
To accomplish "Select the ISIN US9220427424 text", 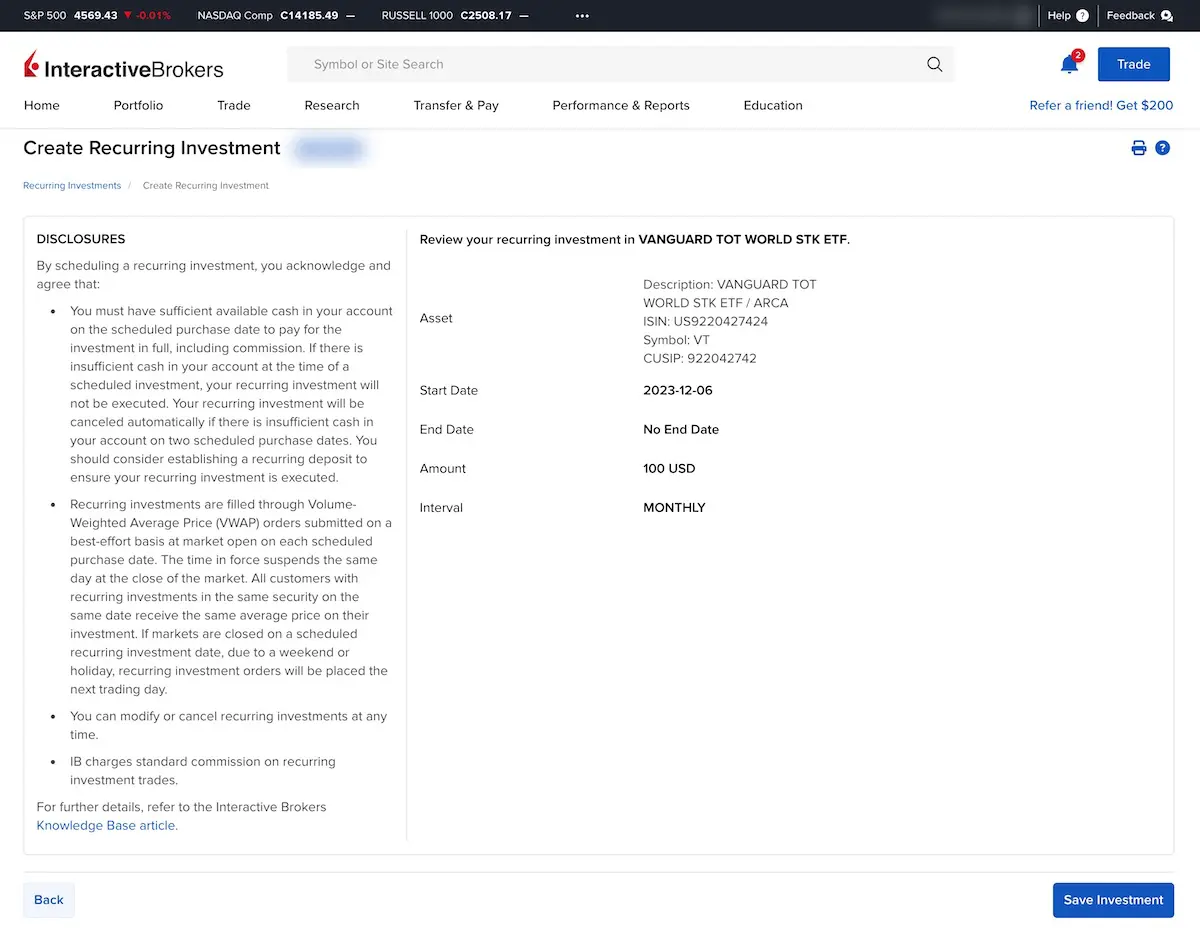I will click(706, 322).
